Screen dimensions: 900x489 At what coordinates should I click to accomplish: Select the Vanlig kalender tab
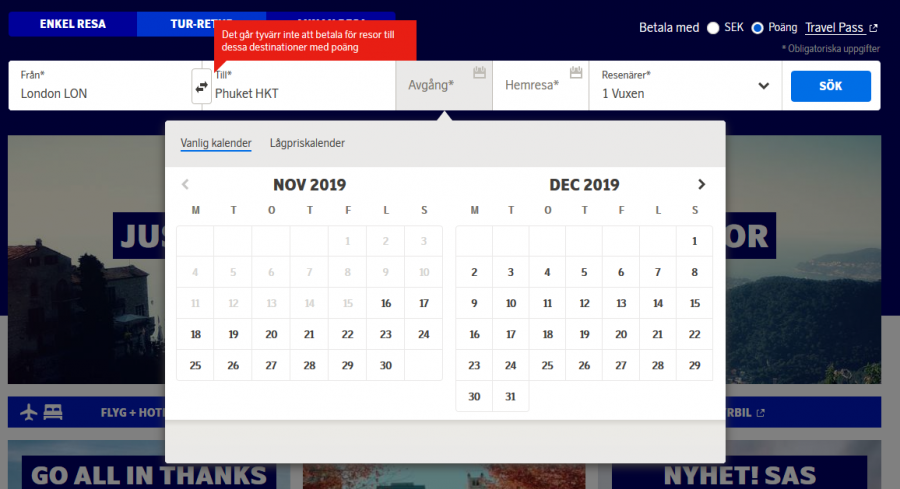click(x=215, y=143)
